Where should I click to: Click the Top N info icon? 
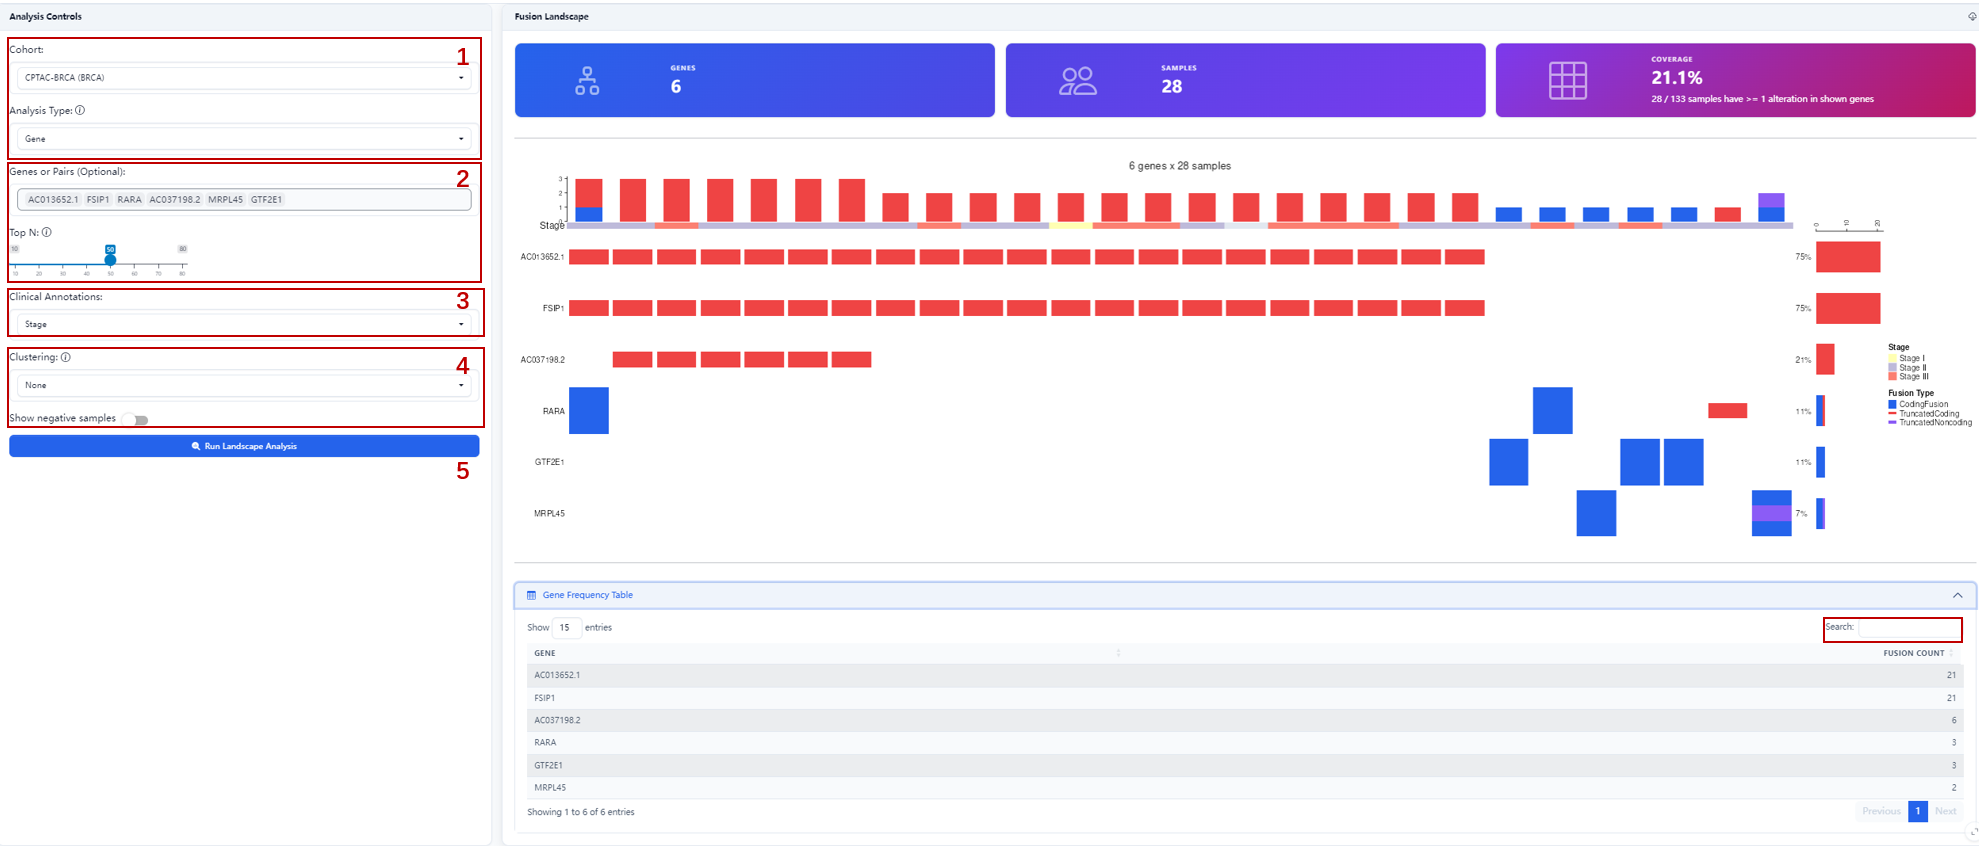pyautogui.click(x=47, y=232)
